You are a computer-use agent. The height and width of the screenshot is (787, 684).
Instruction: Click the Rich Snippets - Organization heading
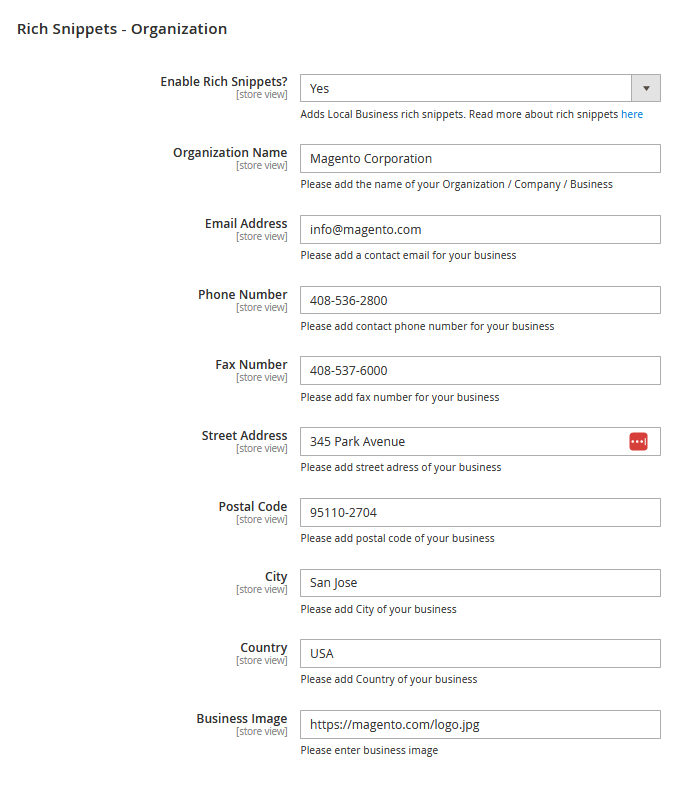click(x=122, y=29)
